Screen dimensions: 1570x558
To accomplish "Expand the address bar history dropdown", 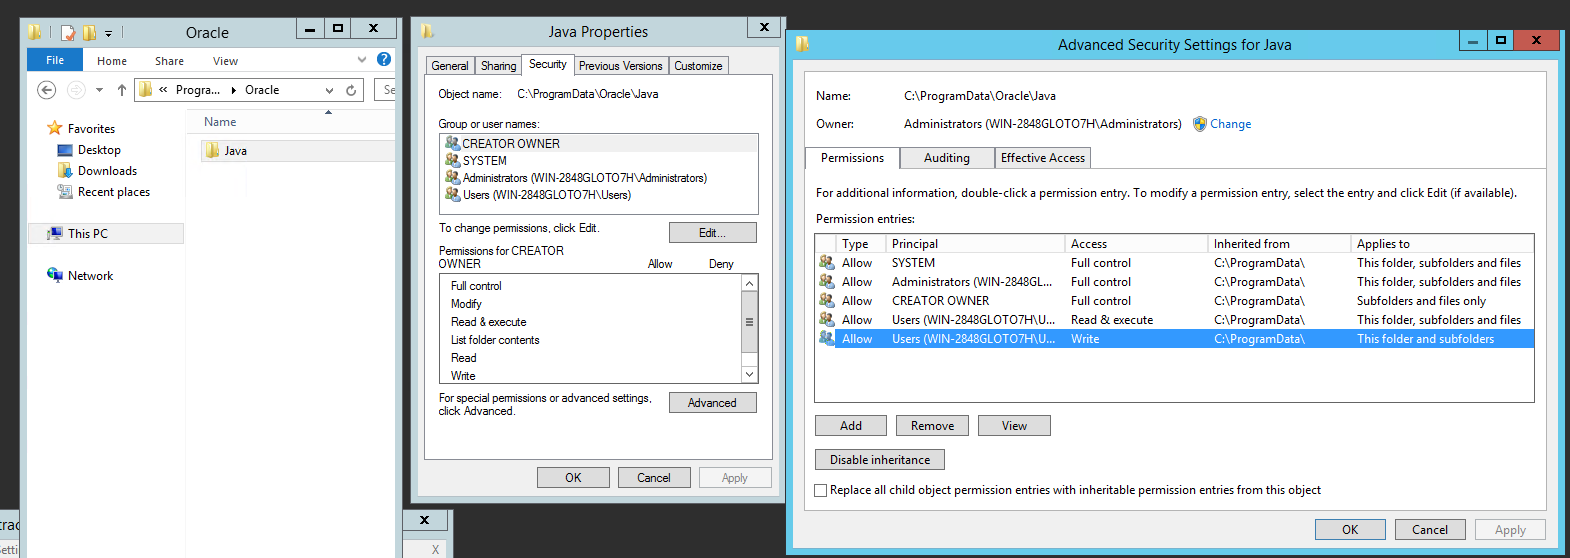I will tap(329, 90).
